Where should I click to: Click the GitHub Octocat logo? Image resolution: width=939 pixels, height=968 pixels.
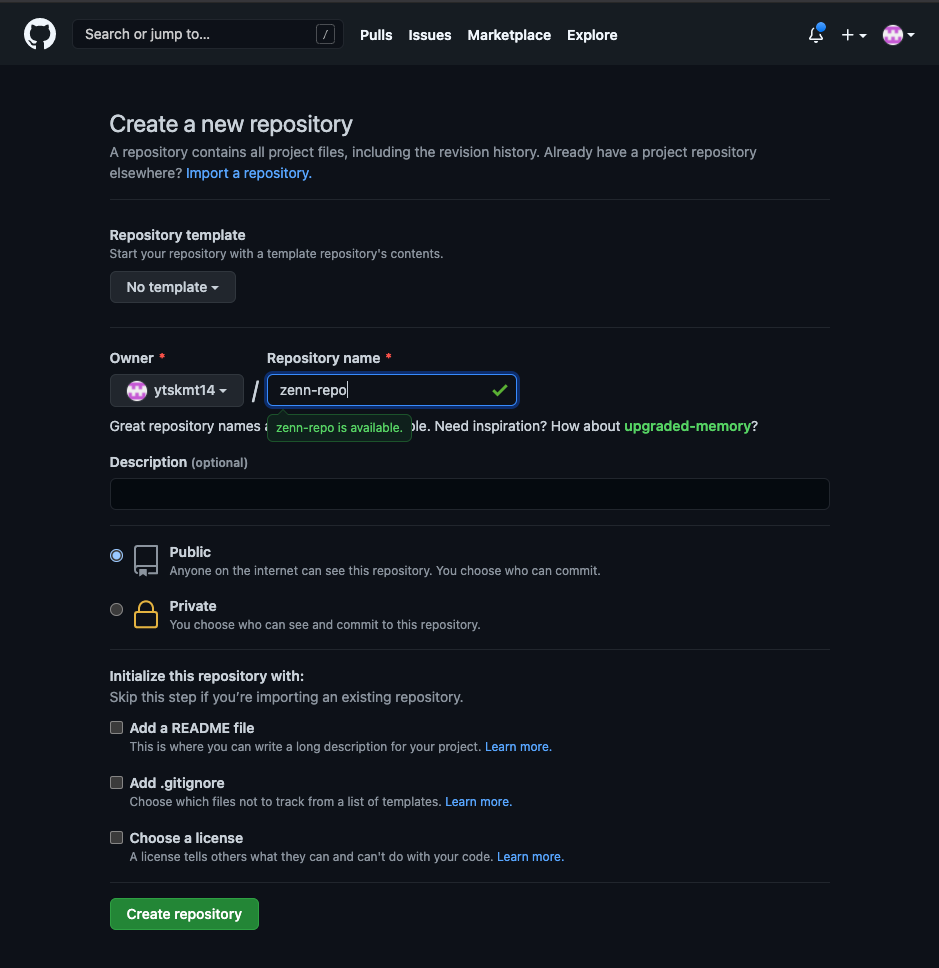click(40, 34)
